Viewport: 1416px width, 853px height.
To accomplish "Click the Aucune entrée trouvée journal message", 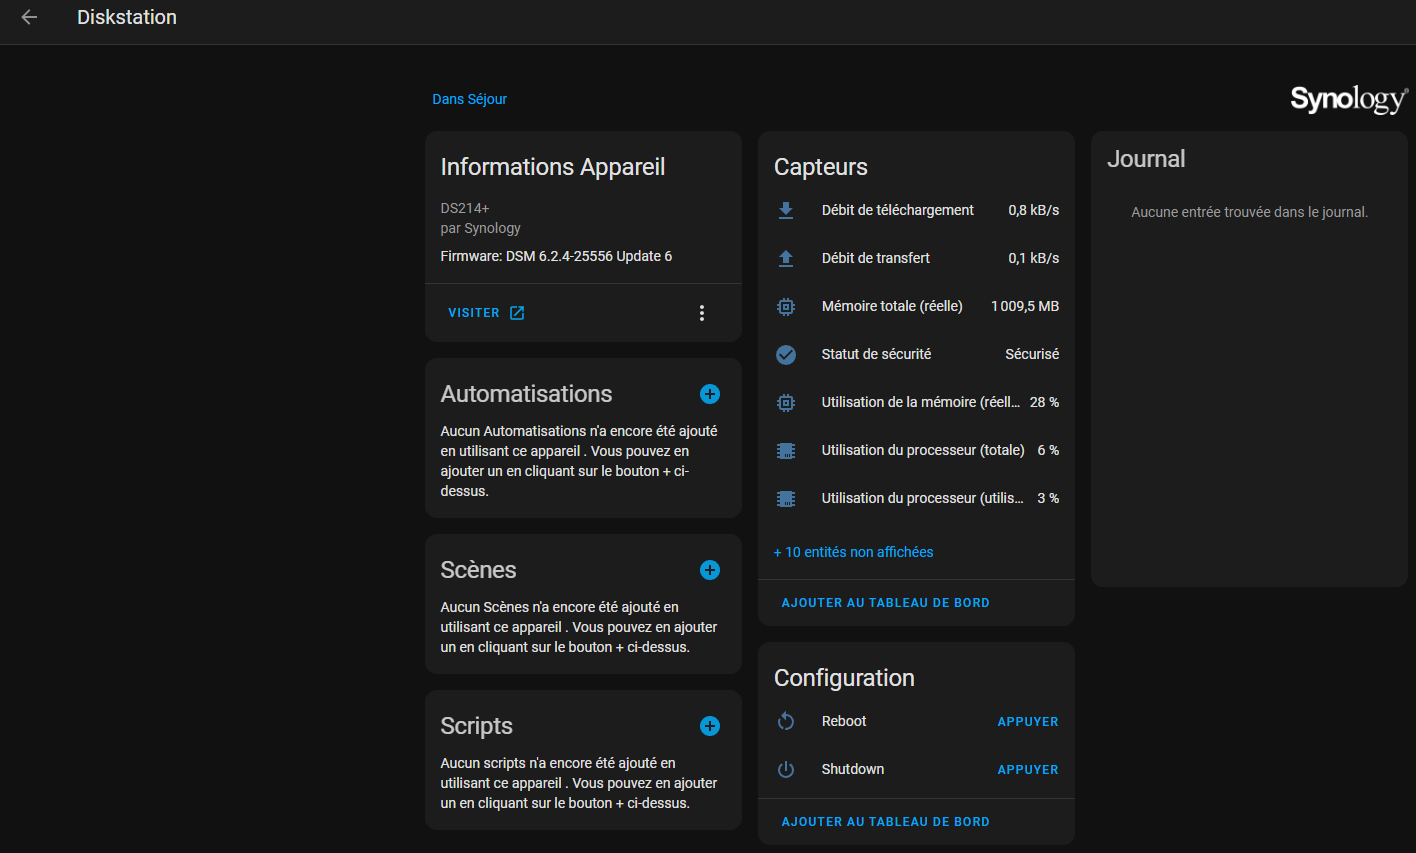I will pos(1250,212).
